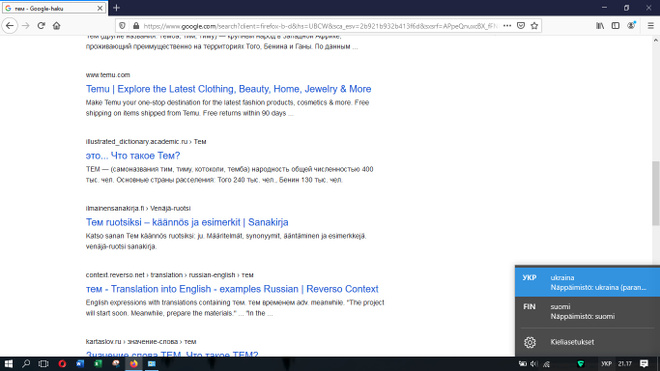
Task: Select suomi keyboard language
Action: tap(587, 312)
